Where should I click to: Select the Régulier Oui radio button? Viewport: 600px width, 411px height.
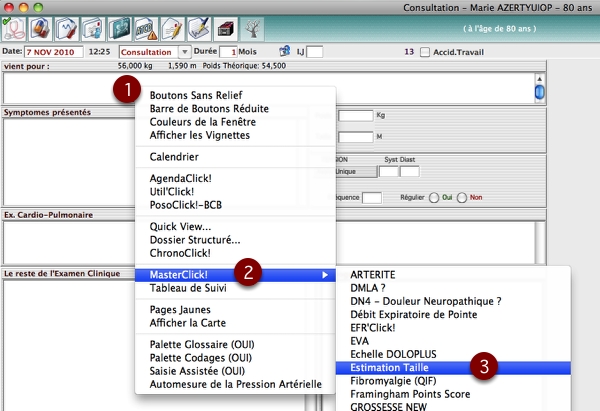point(434,197)
